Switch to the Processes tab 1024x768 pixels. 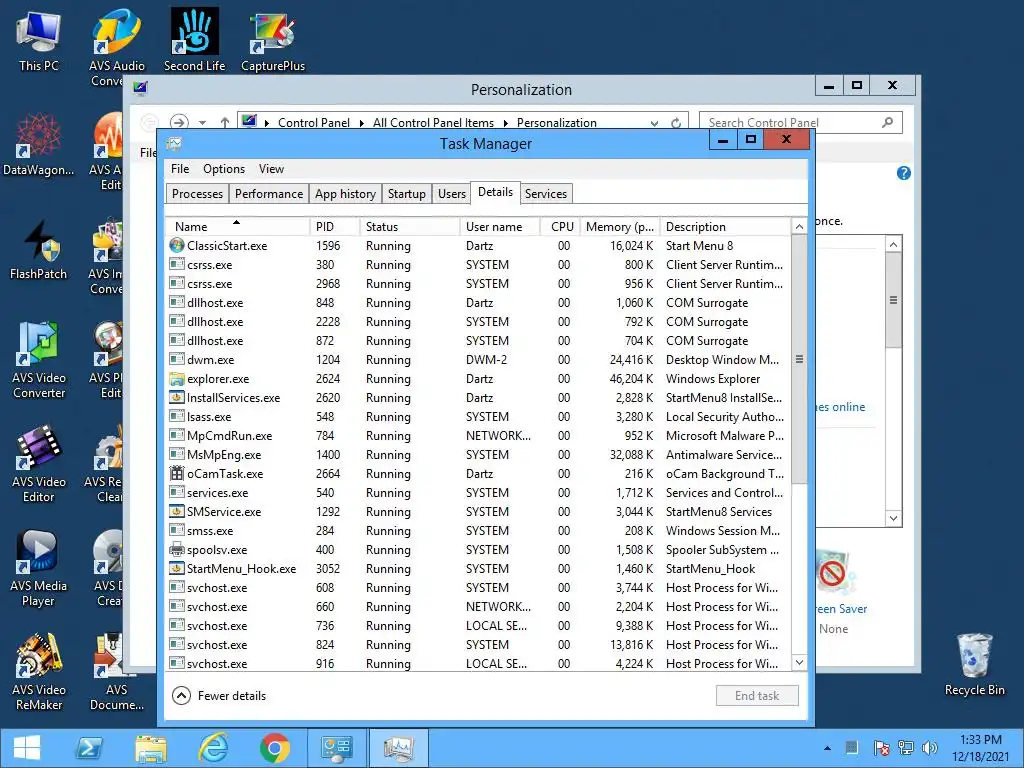pos(197,194)
